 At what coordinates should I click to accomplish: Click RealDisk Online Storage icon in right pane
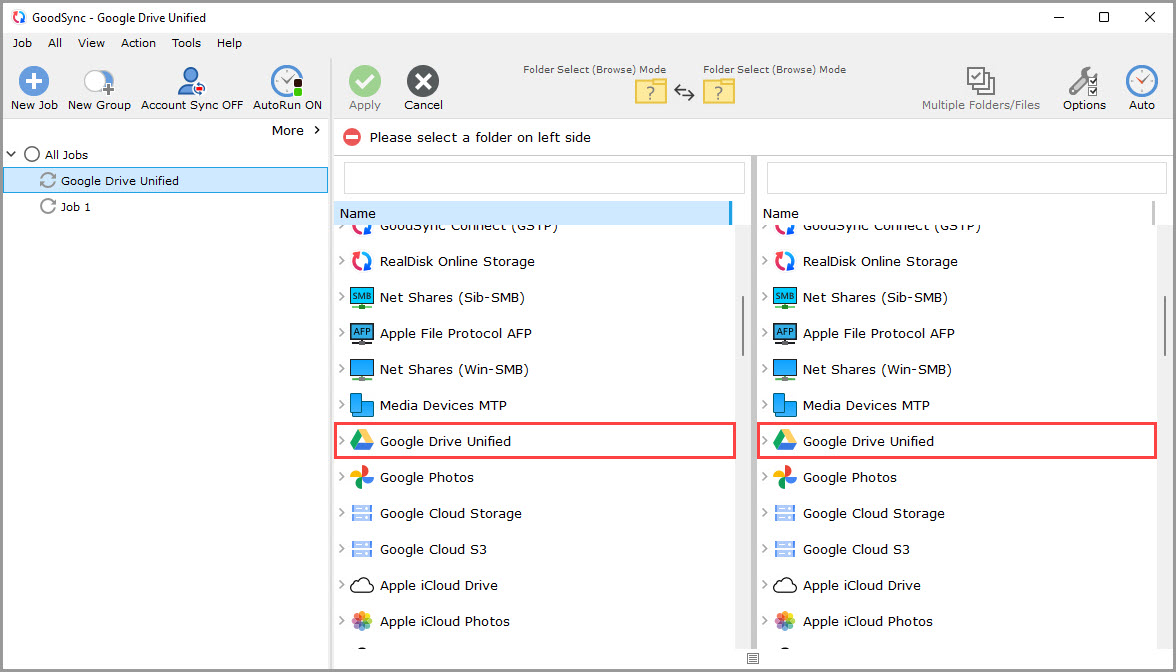coord(784,261)
